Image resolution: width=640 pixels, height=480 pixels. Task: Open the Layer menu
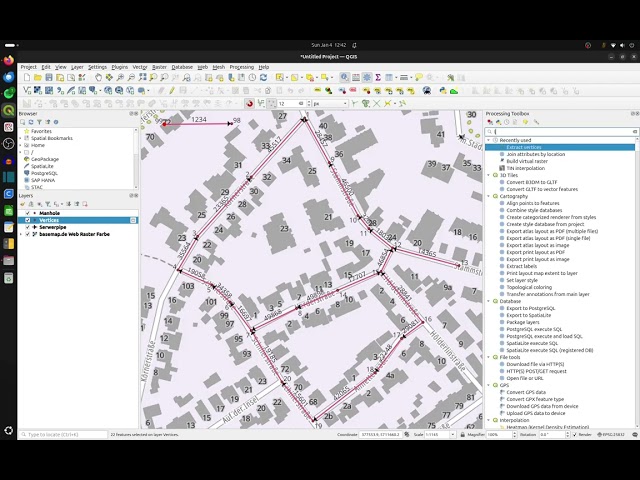coord(77,67)
